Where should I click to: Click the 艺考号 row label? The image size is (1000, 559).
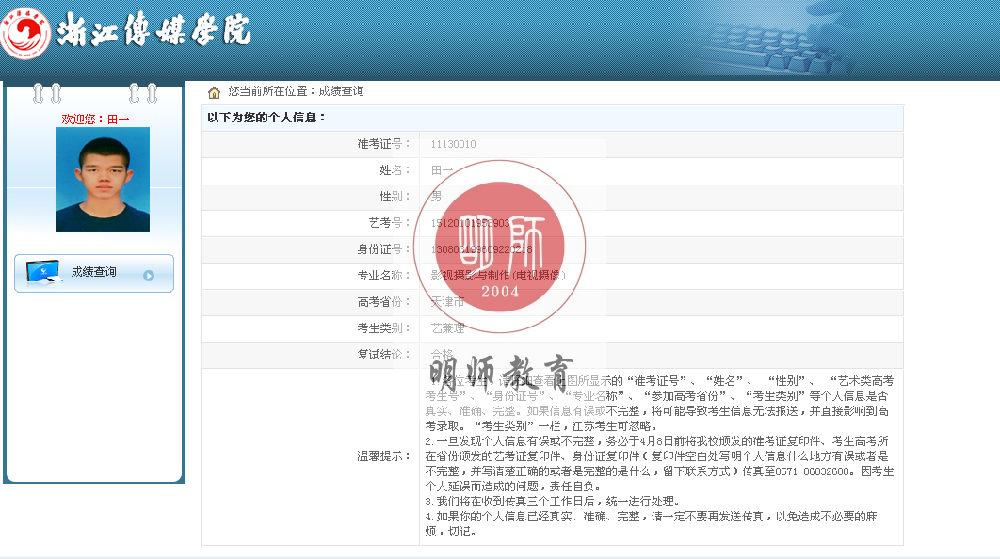click(x=389, y=222)
